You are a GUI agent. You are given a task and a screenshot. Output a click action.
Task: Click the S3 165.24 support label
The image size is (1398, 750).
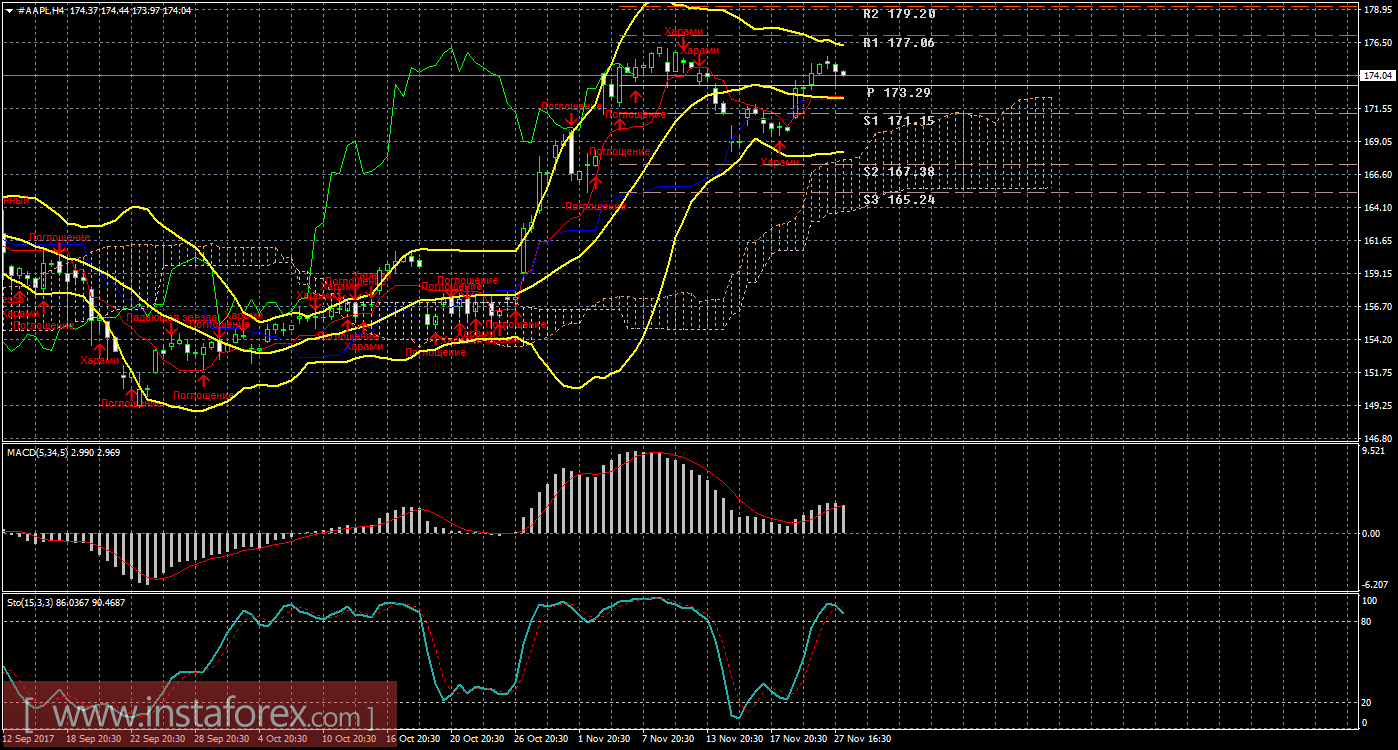pos(899,200)
